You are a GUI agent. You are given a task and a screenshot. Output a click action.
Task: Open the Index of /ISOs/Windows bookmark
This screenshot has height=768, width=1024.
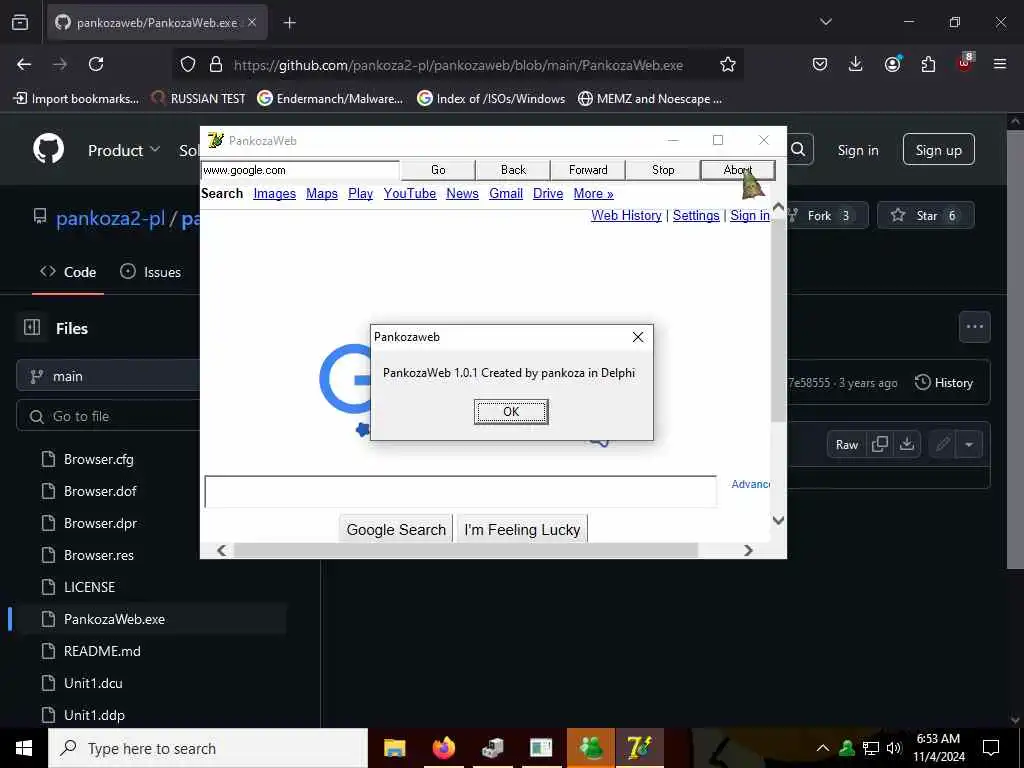(x=492, y=99)
